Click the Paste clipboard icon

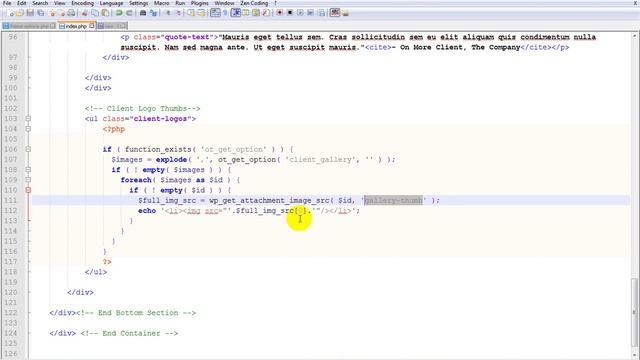[x=105, y=13]
